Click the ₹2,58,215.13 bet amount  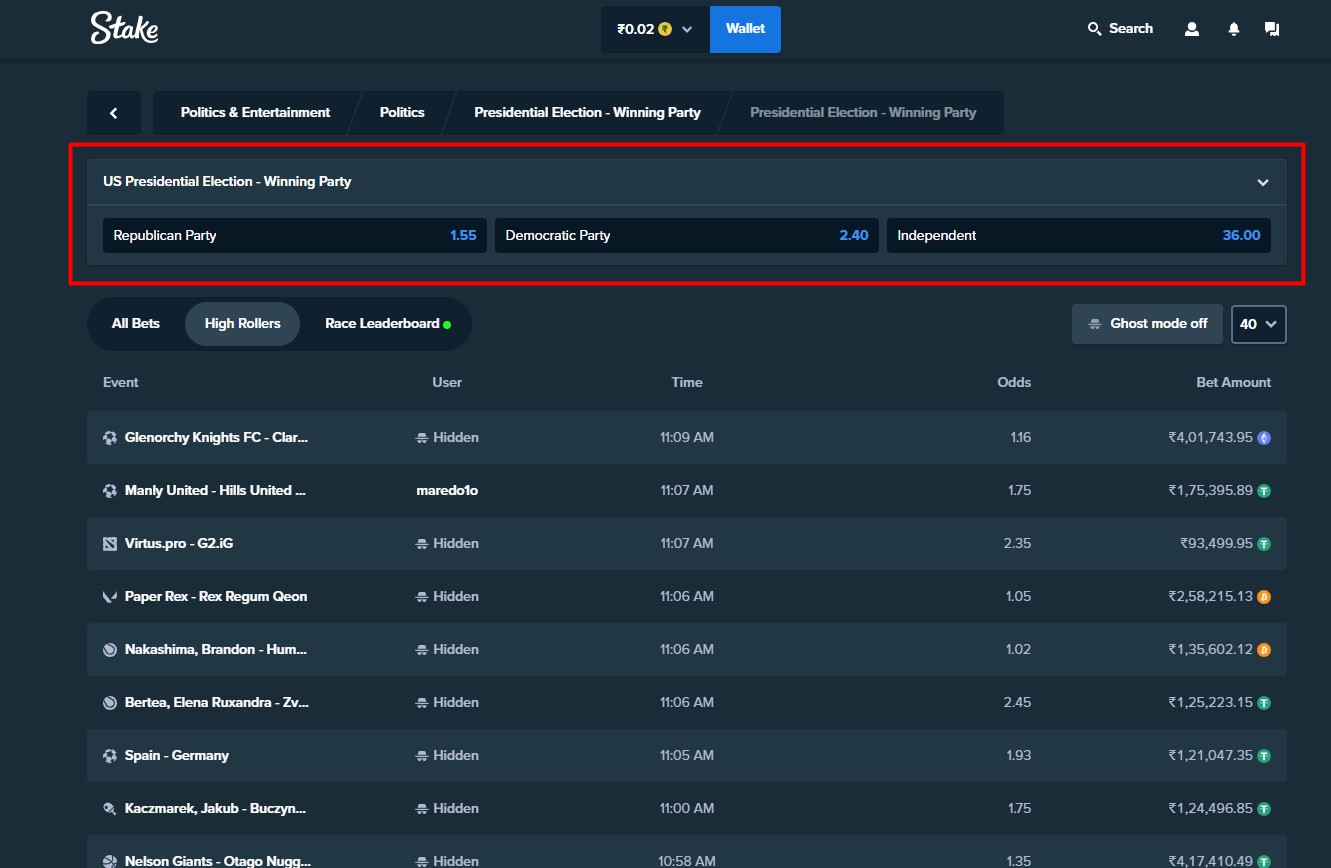pyautogui.click(x=1210, y=596)
